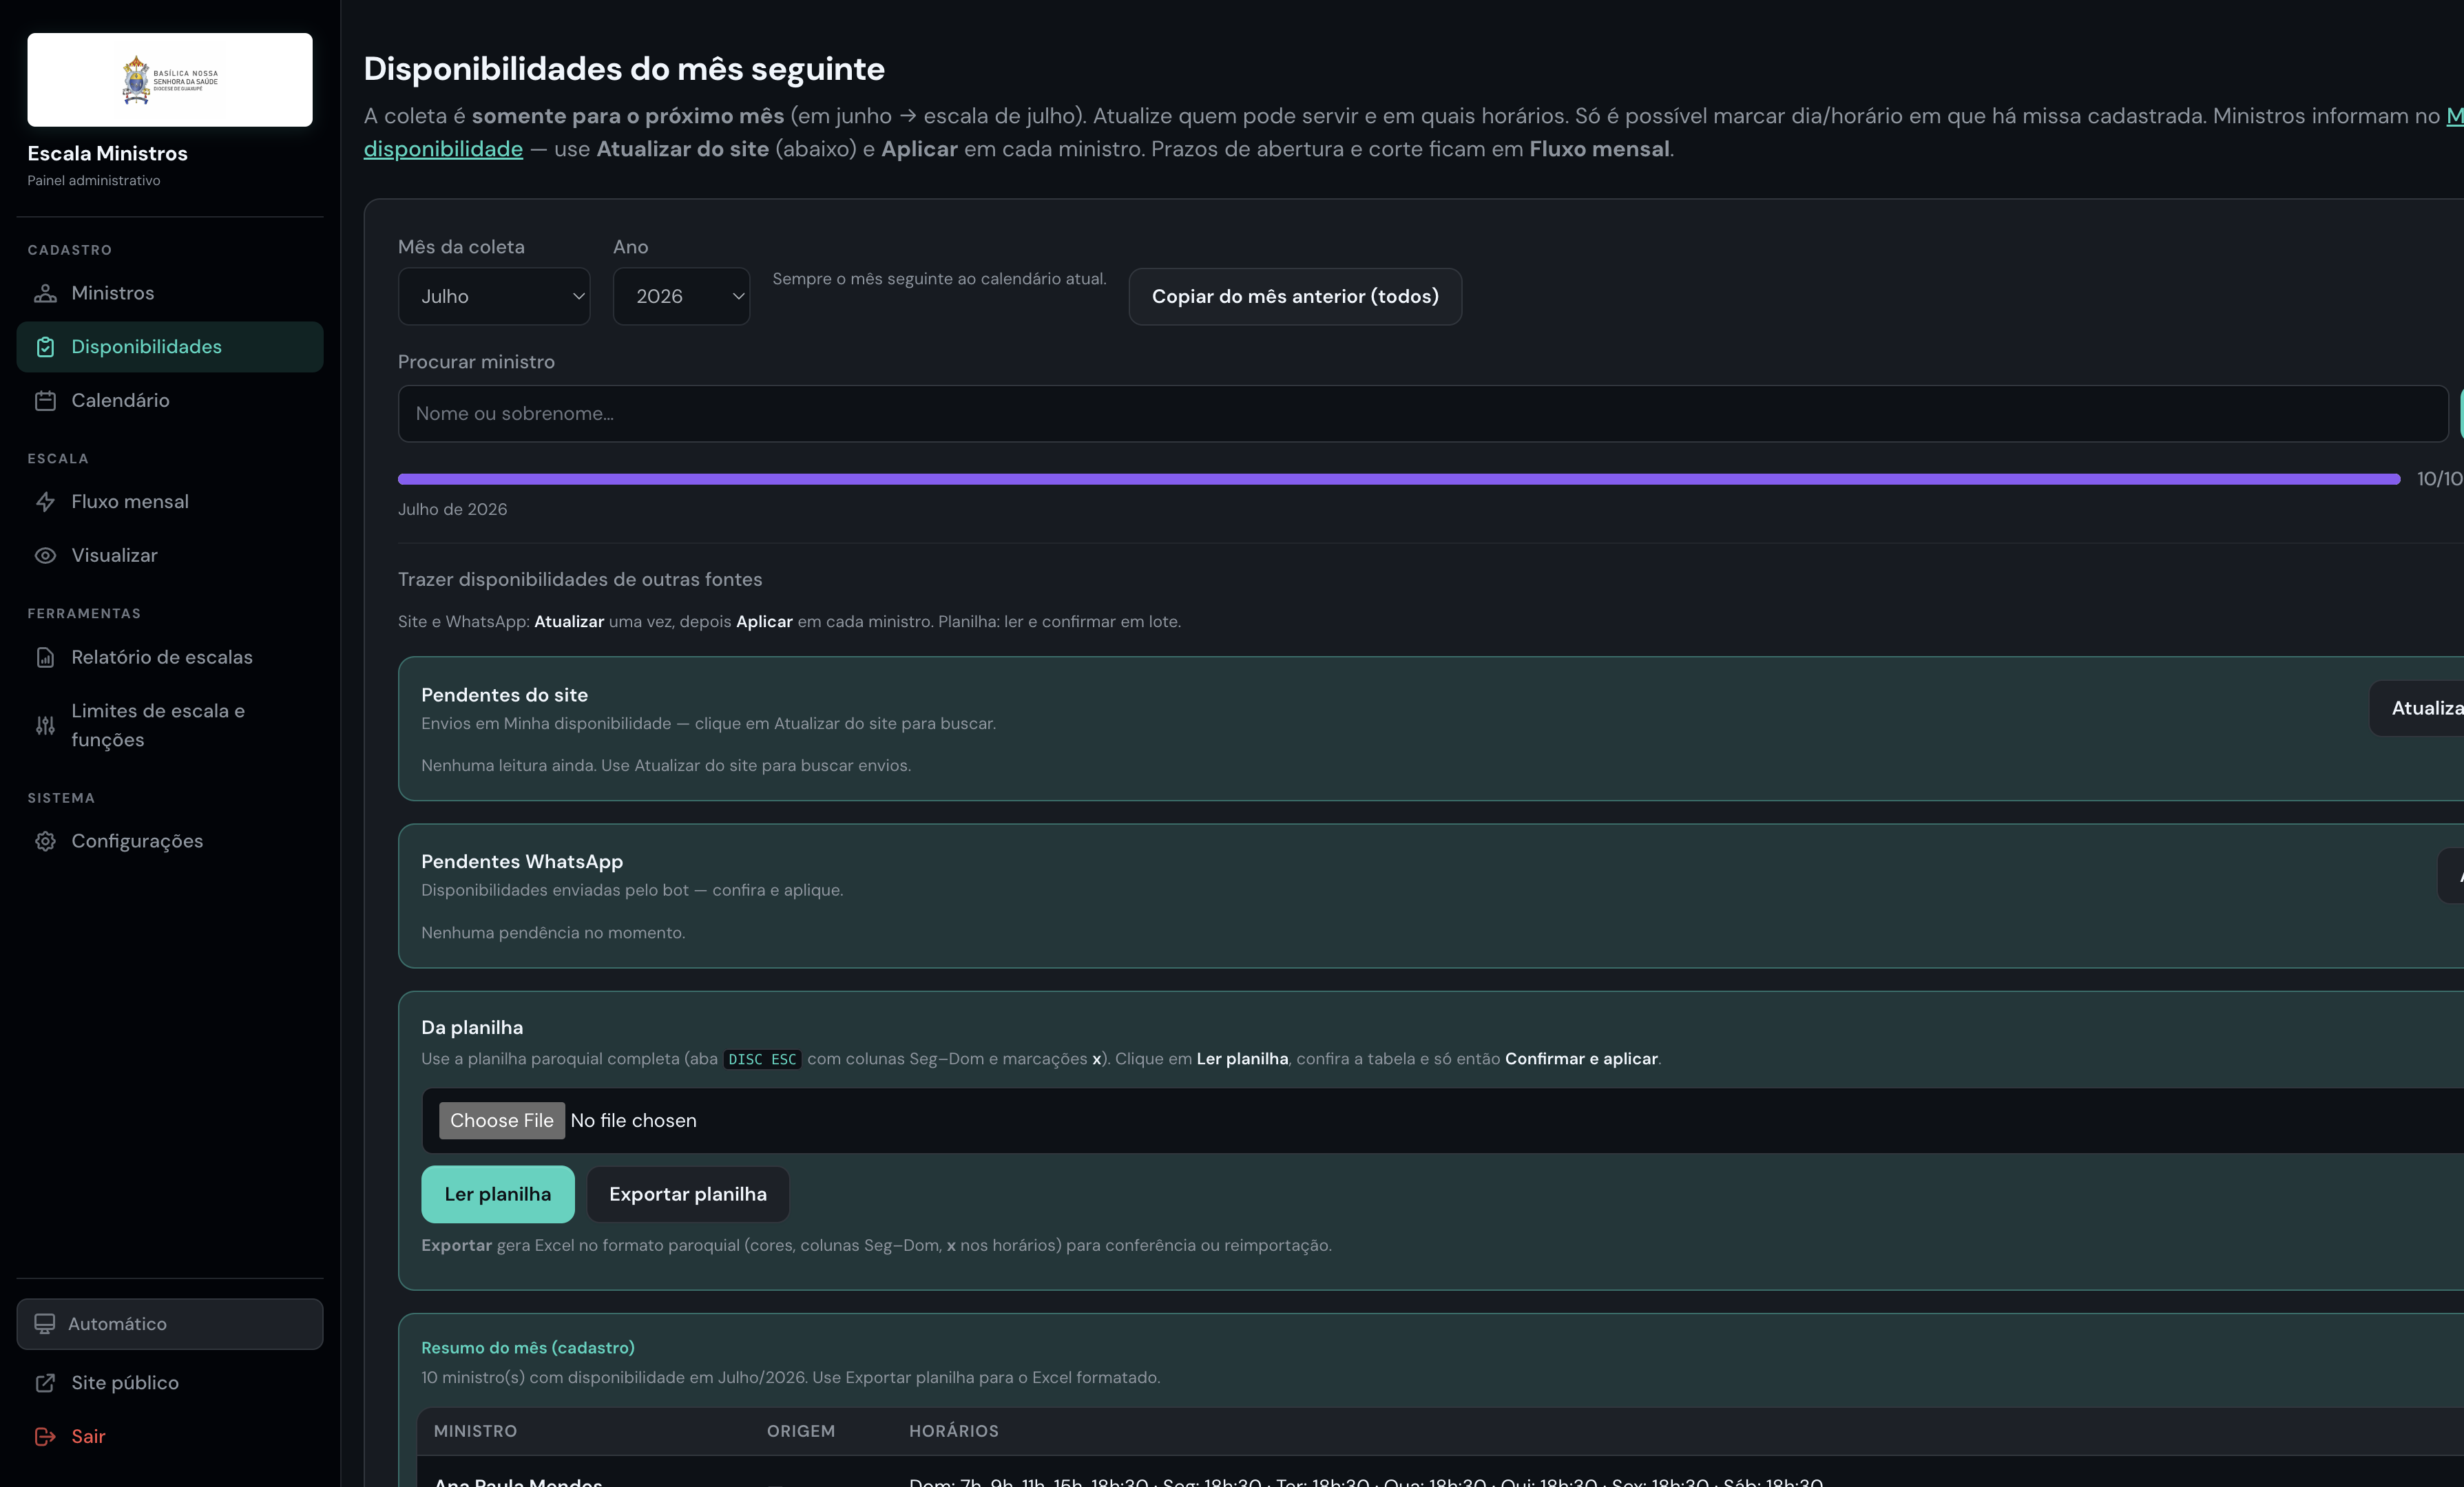Click the Relatório de escalas document icon
2464x1487 pixels.
point(45,658)
